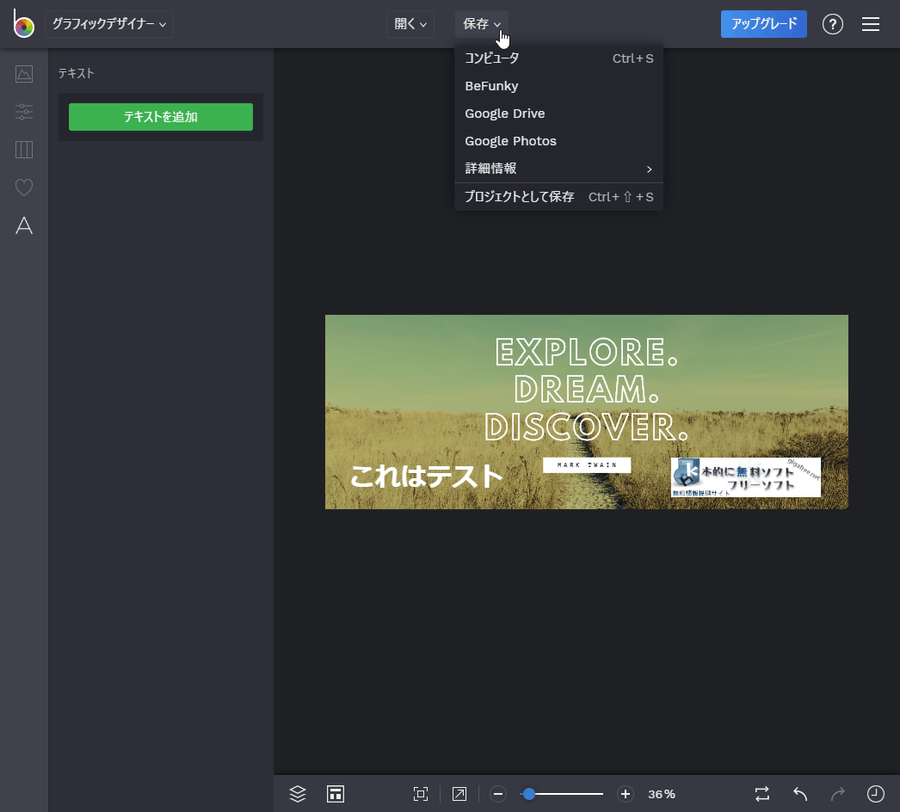This screenshot has height=812, width=900.
Task: Open the 開く dropdown menu
Action: [x=410, y=24]
